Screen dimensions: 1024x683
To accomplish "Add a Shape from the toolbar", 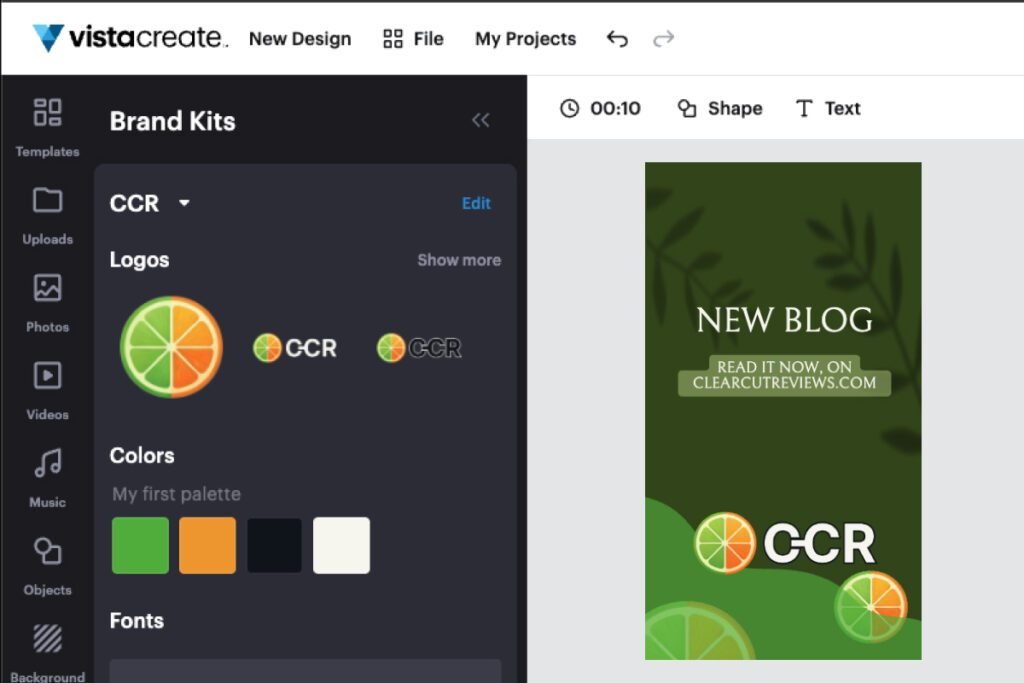I will 720,108.
